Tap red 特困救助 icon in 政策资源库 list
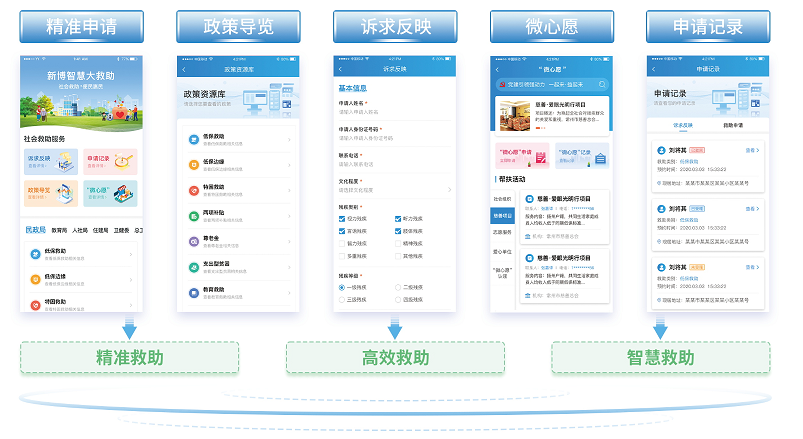The height and width of the screenshot is (439, 803). click(x=194, y=191)
